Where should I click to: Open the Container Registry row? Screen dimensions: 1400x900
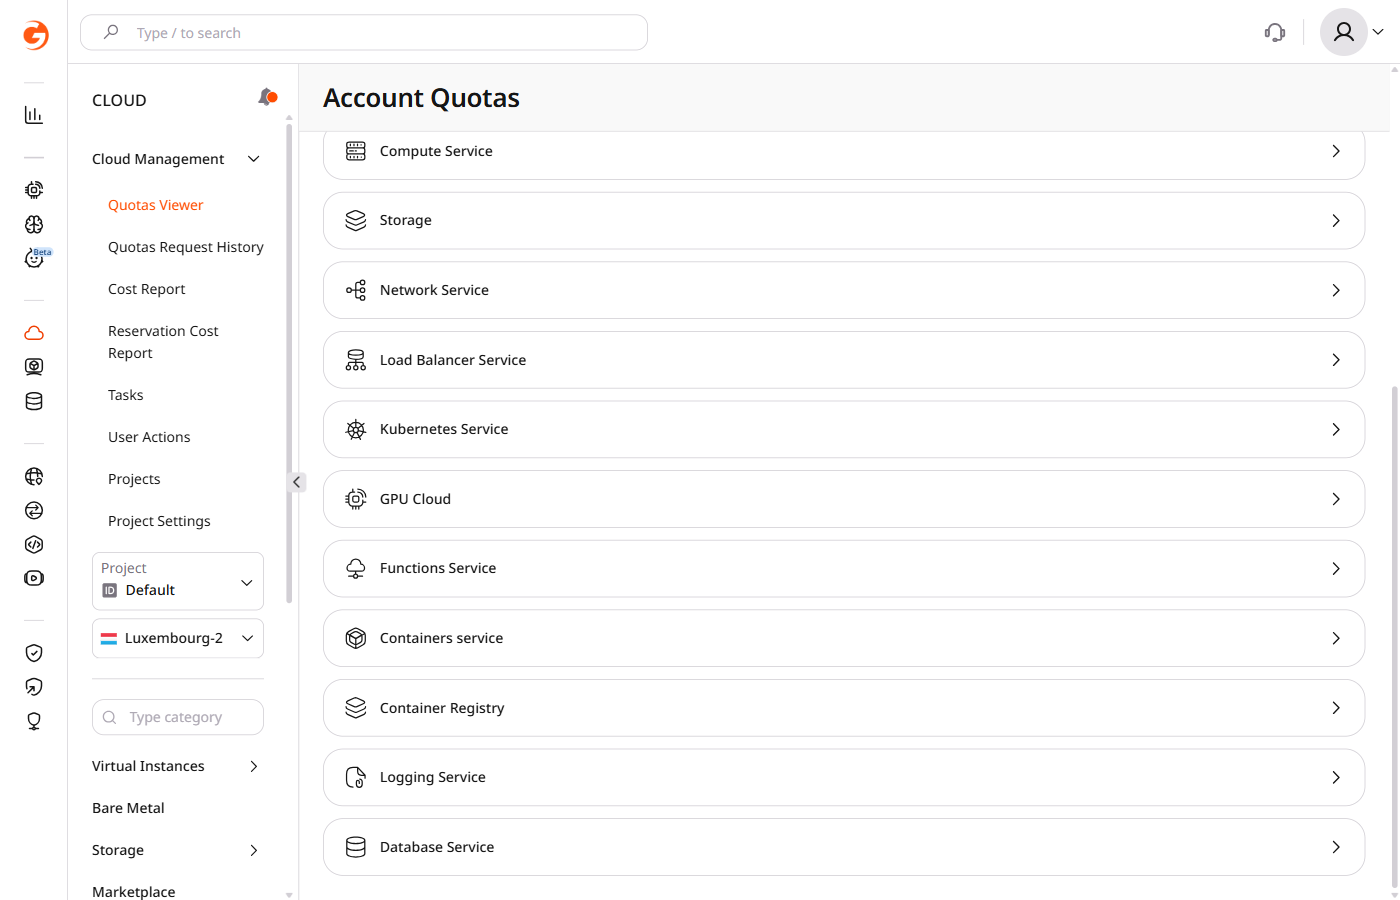point(844,708)
